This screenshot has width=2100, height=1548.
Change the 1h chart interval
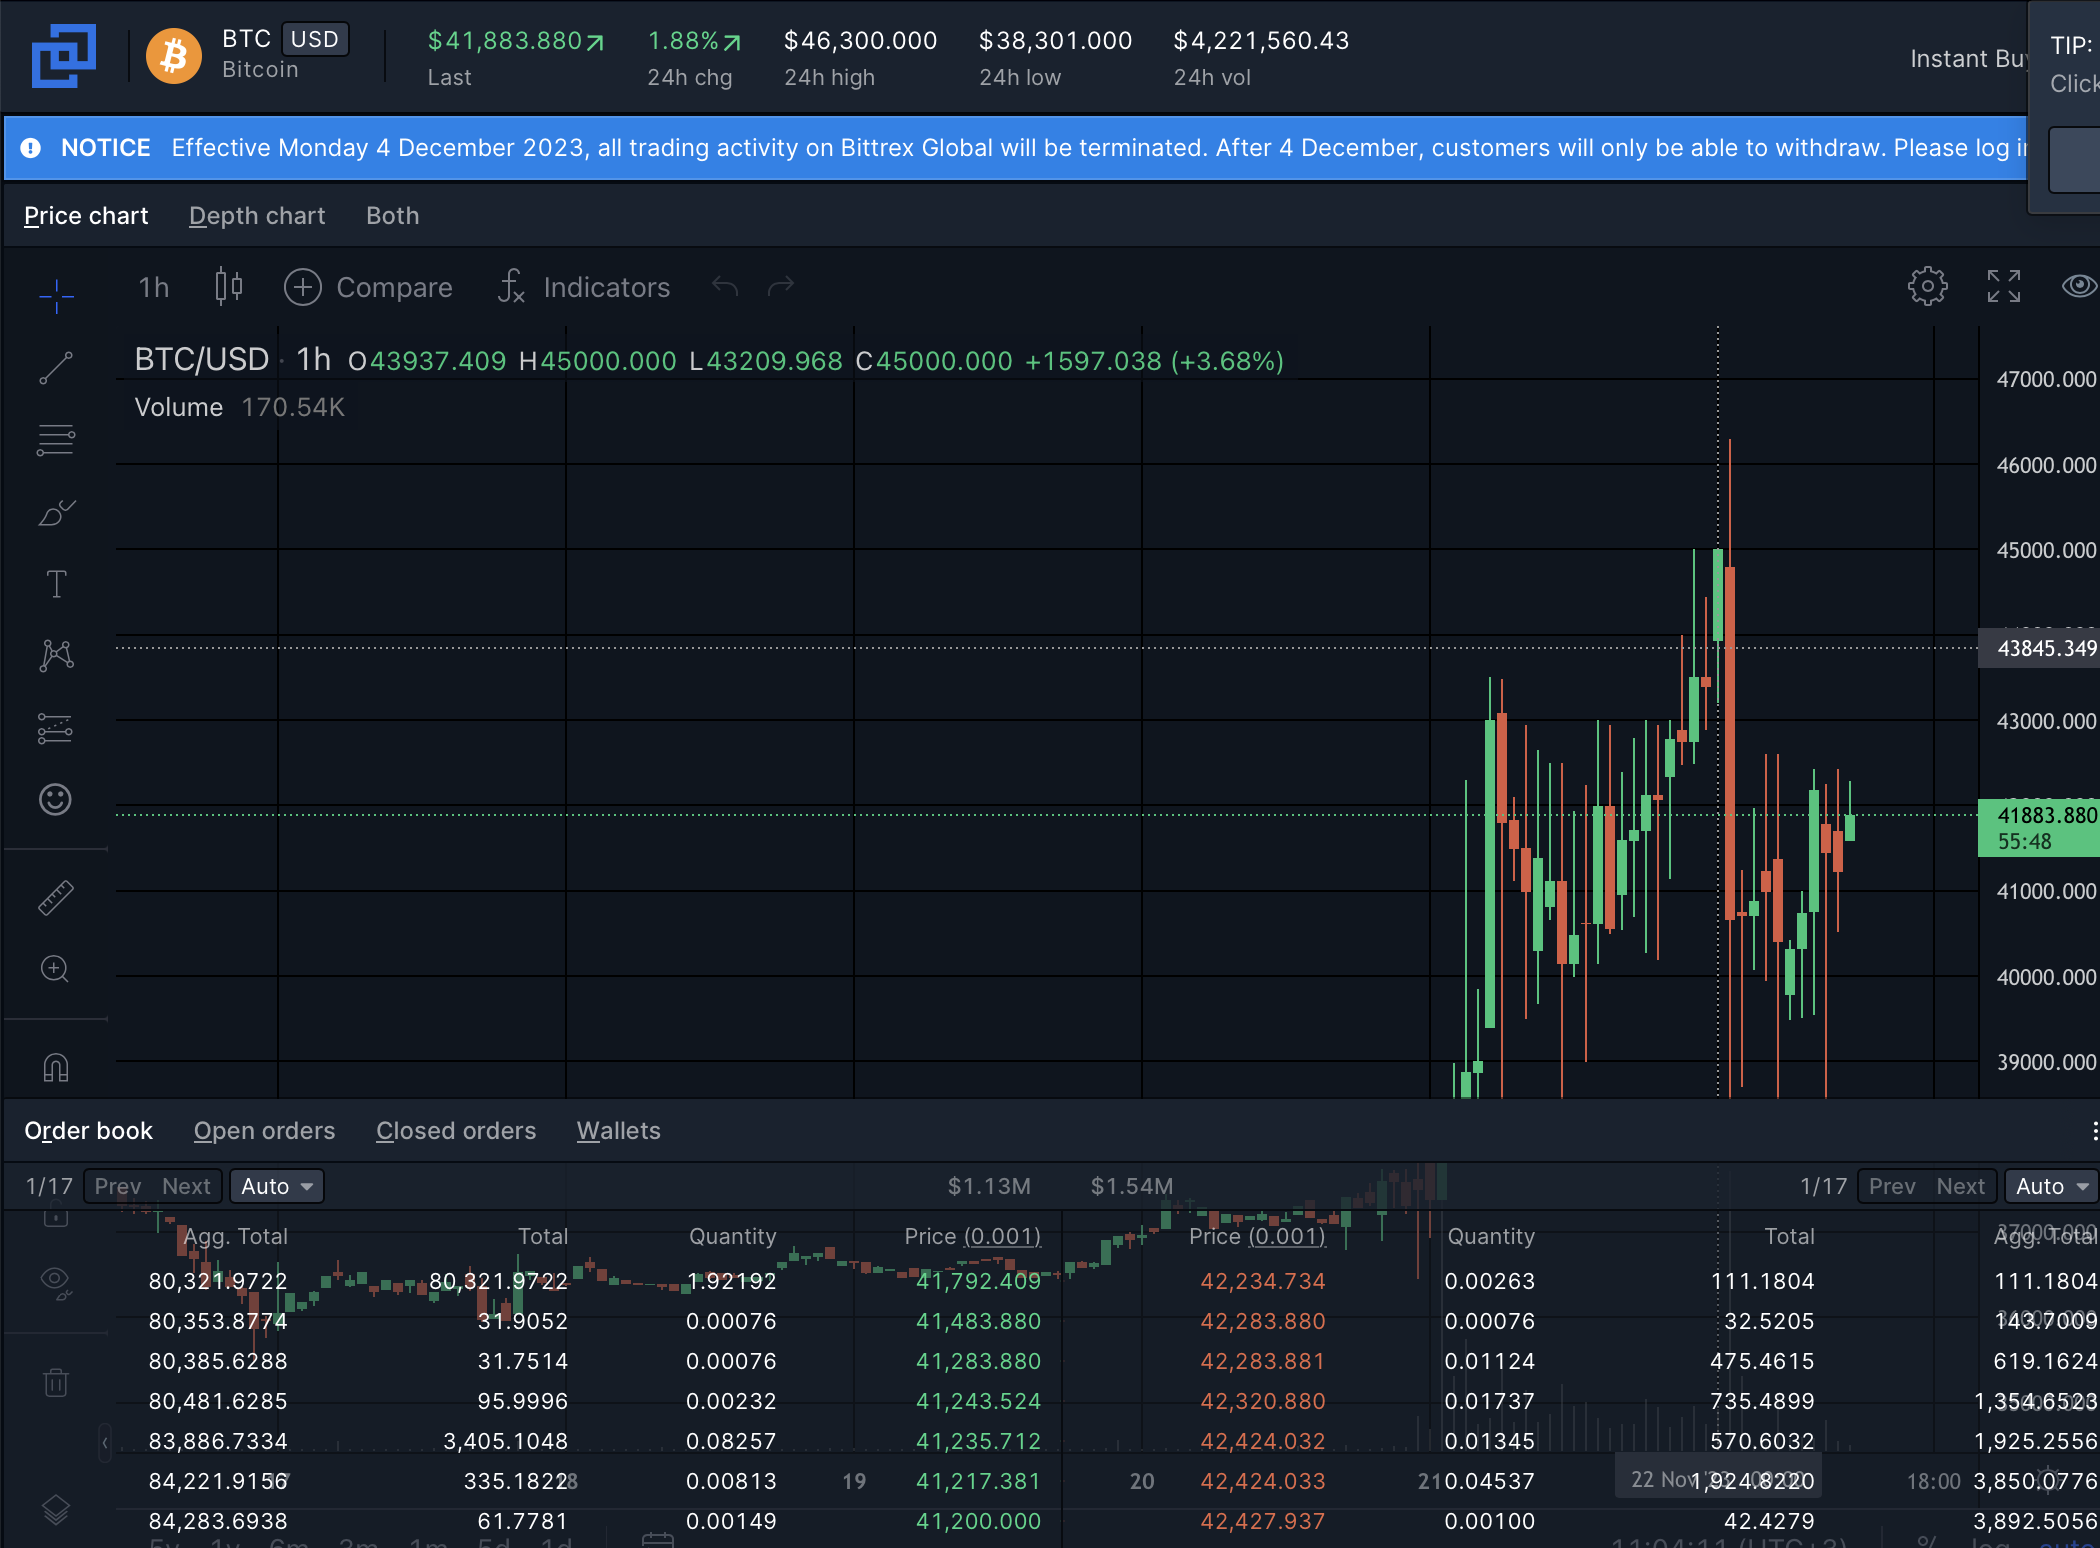coord(153,287)
